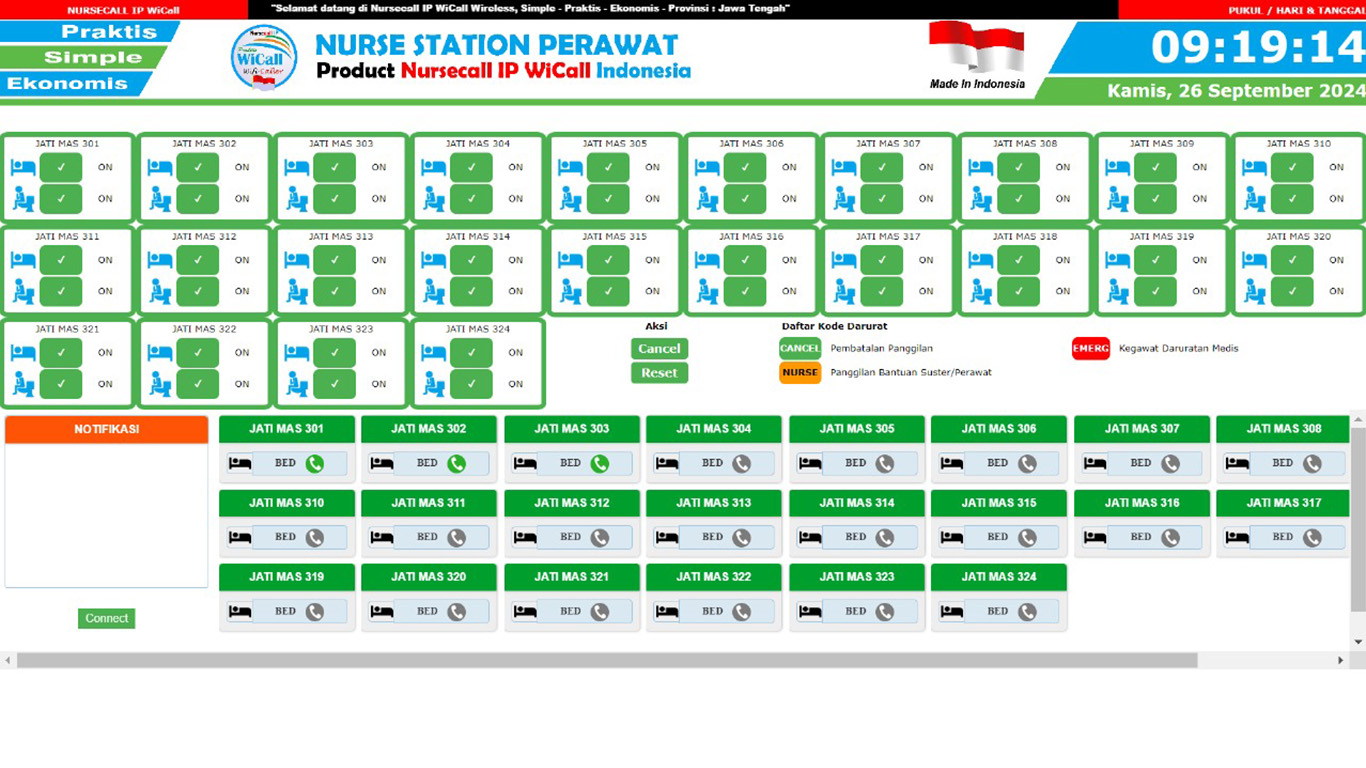The width and height of the screenshot is (1366, 768).
Task: Click the down arrow of the call list scrollbar
Action: point(1358,642)
